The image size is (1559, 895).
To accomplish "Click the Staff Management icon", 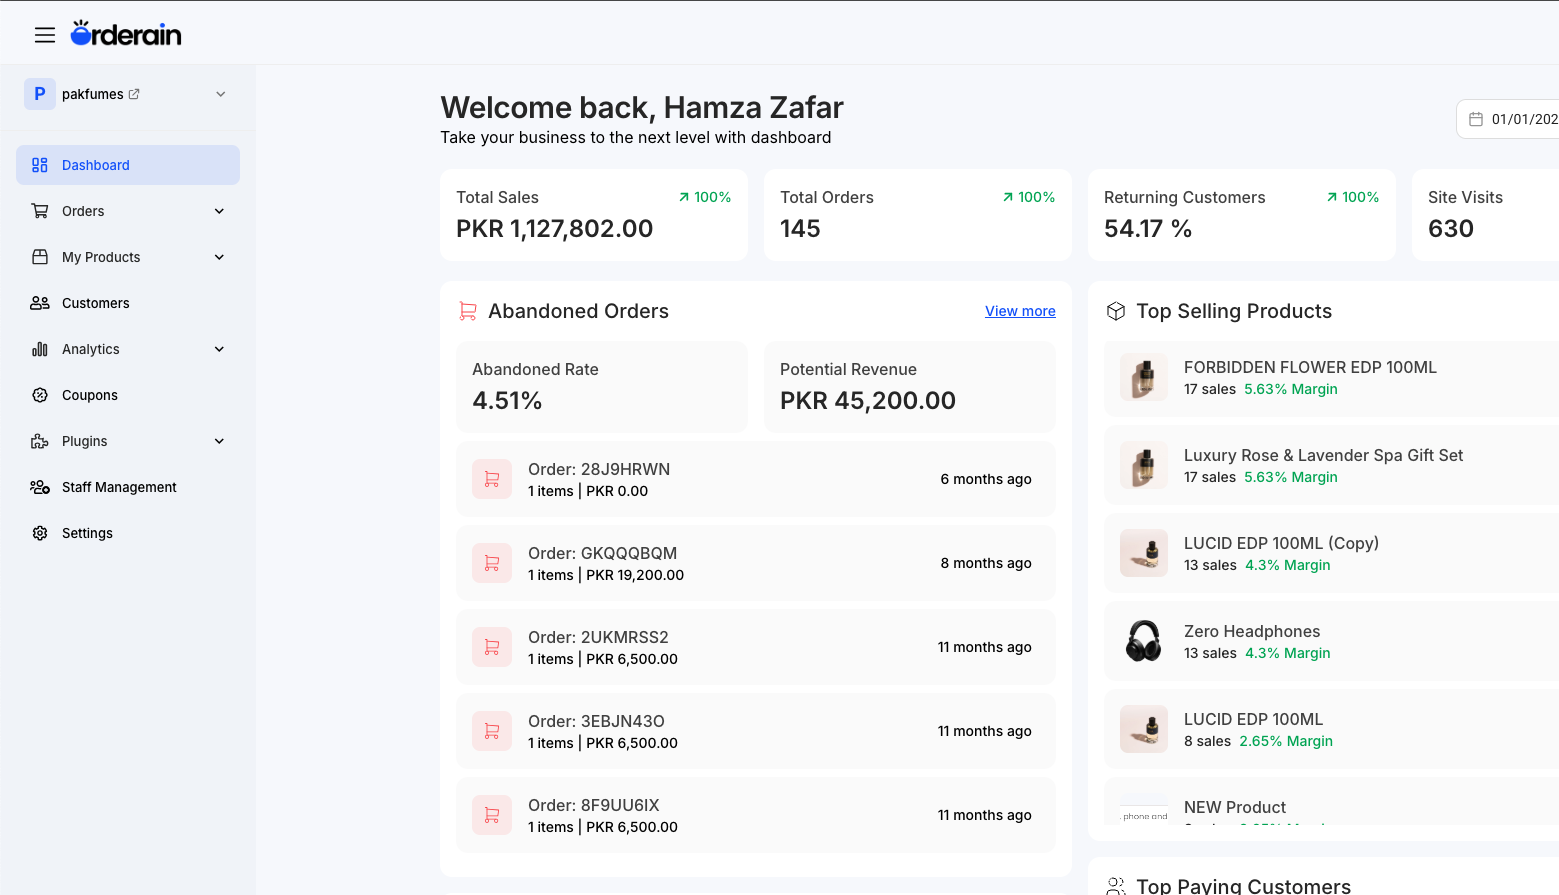I will (39, 487).
